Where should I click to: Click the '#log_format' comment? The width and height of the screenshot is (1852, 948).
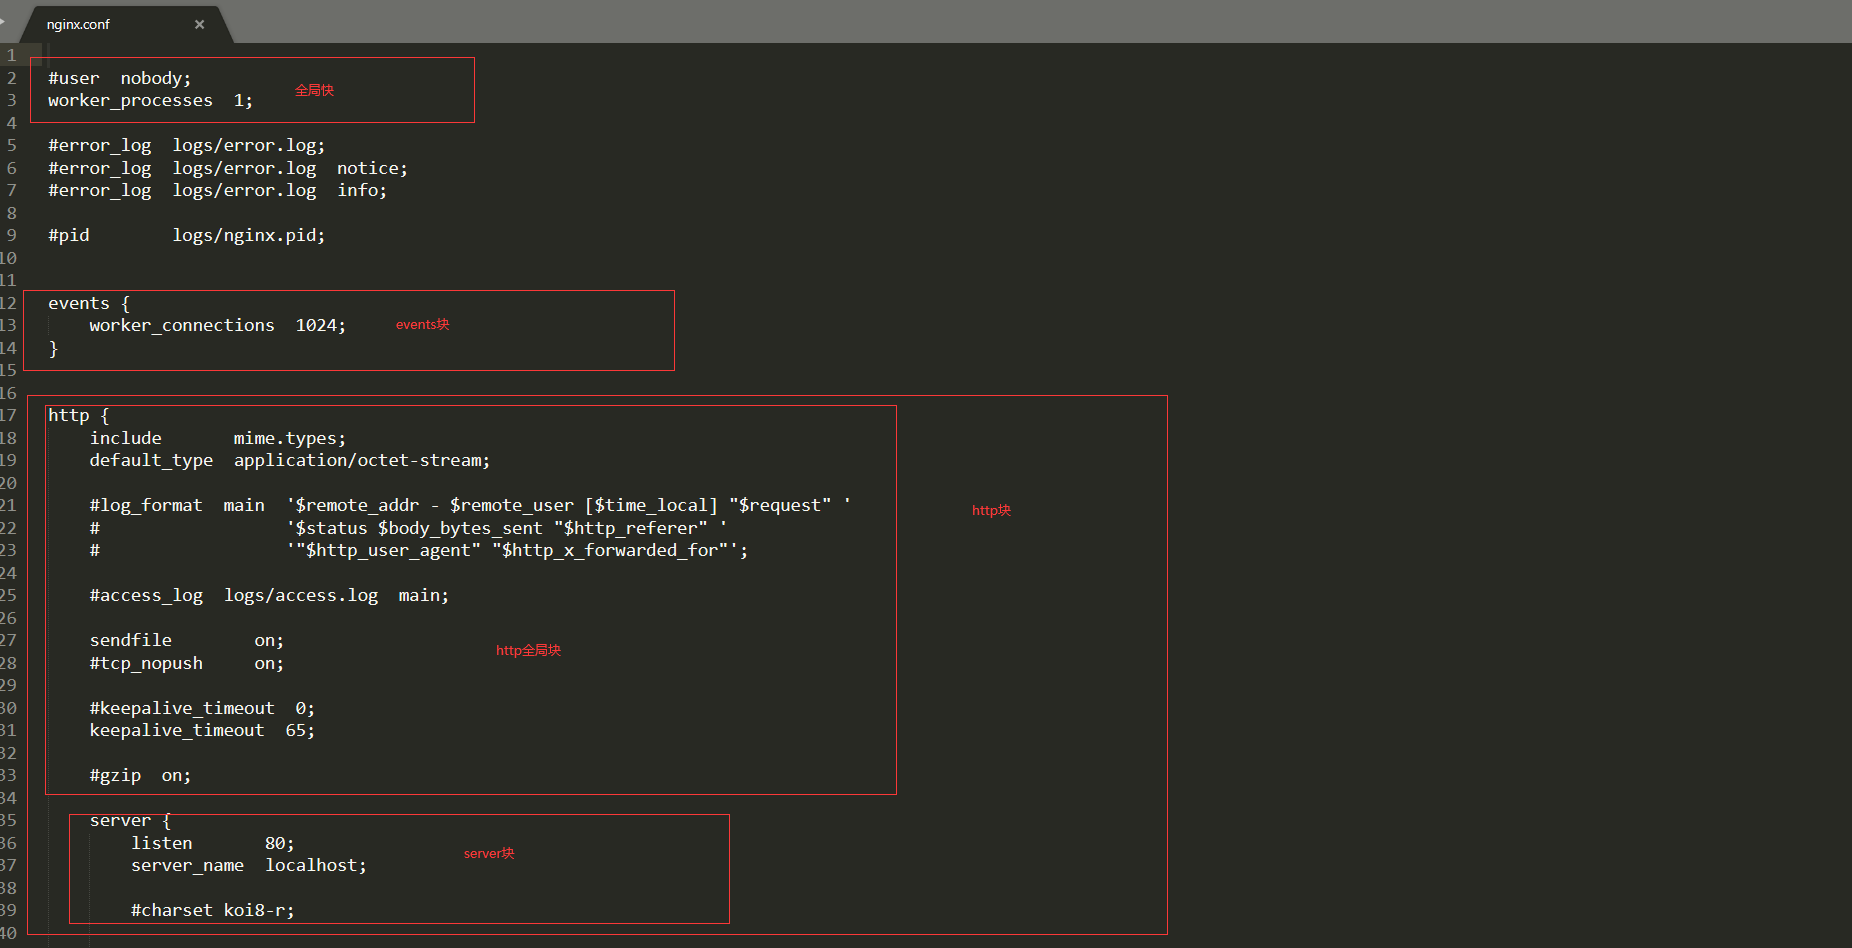[x=146, y=506]
